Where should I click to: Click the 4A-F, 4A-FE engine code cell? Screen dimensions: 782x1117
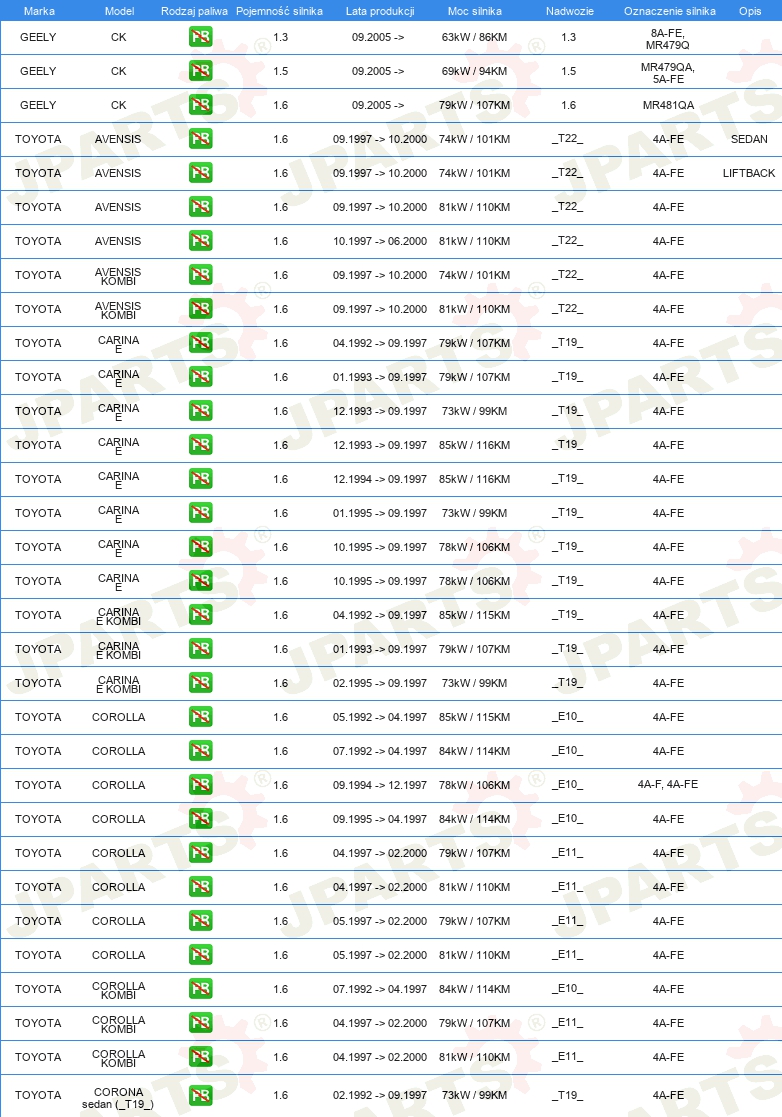pyautogui.click(x=667, y=784)
